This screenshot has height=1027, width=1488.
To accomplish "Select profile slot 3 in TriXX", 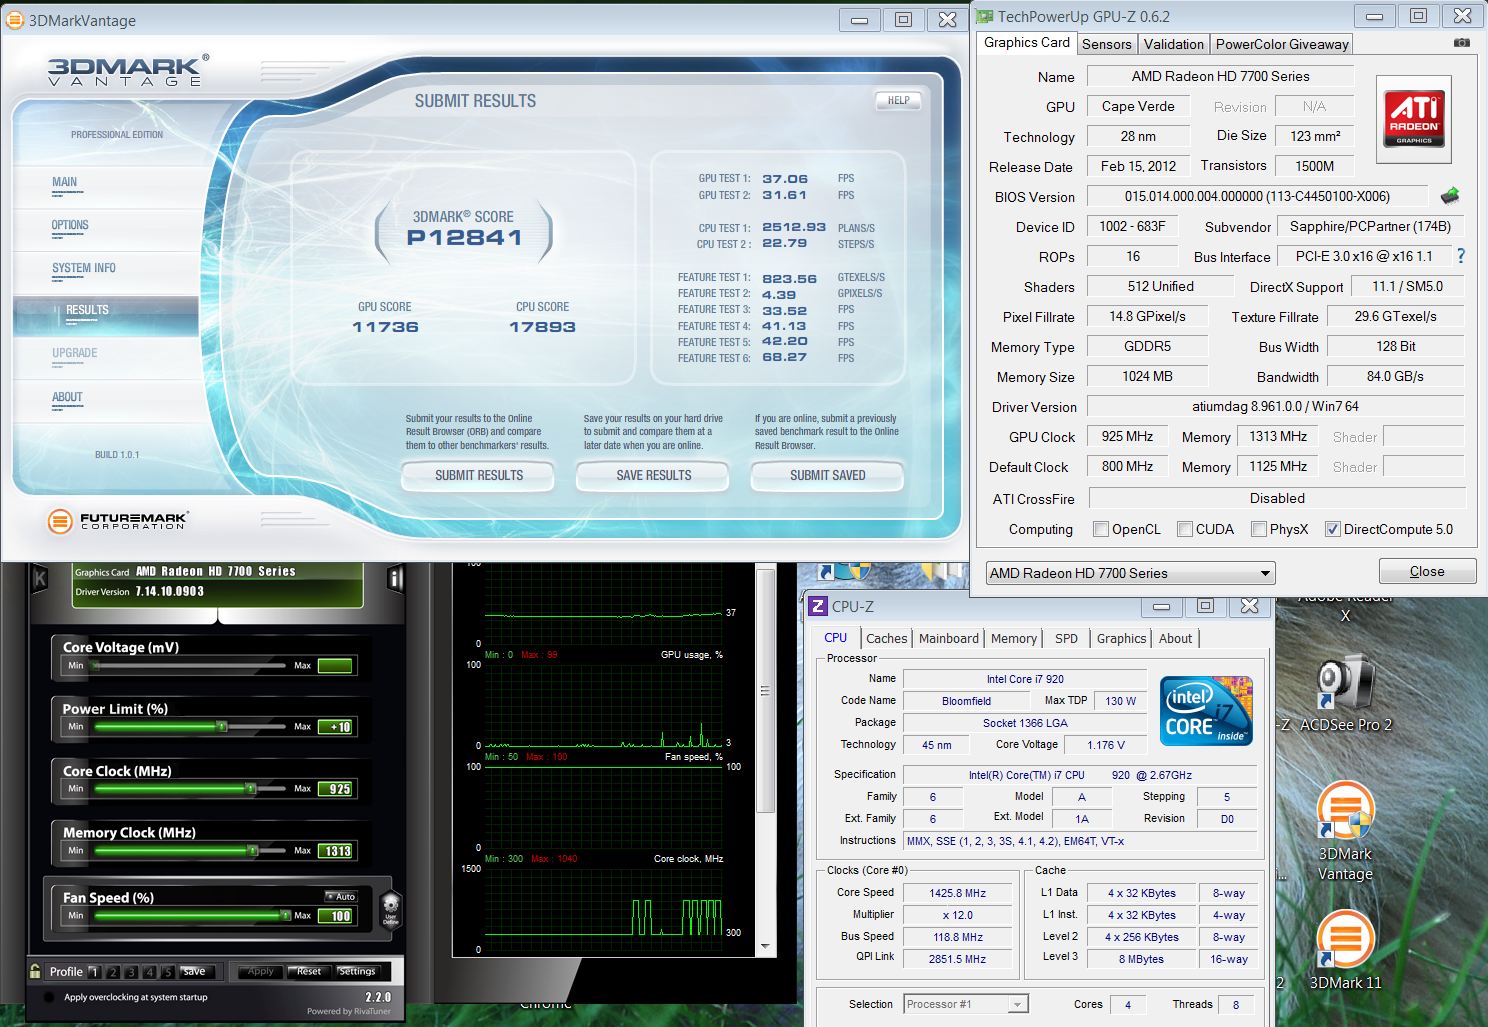I will click(x=132, y=971).
